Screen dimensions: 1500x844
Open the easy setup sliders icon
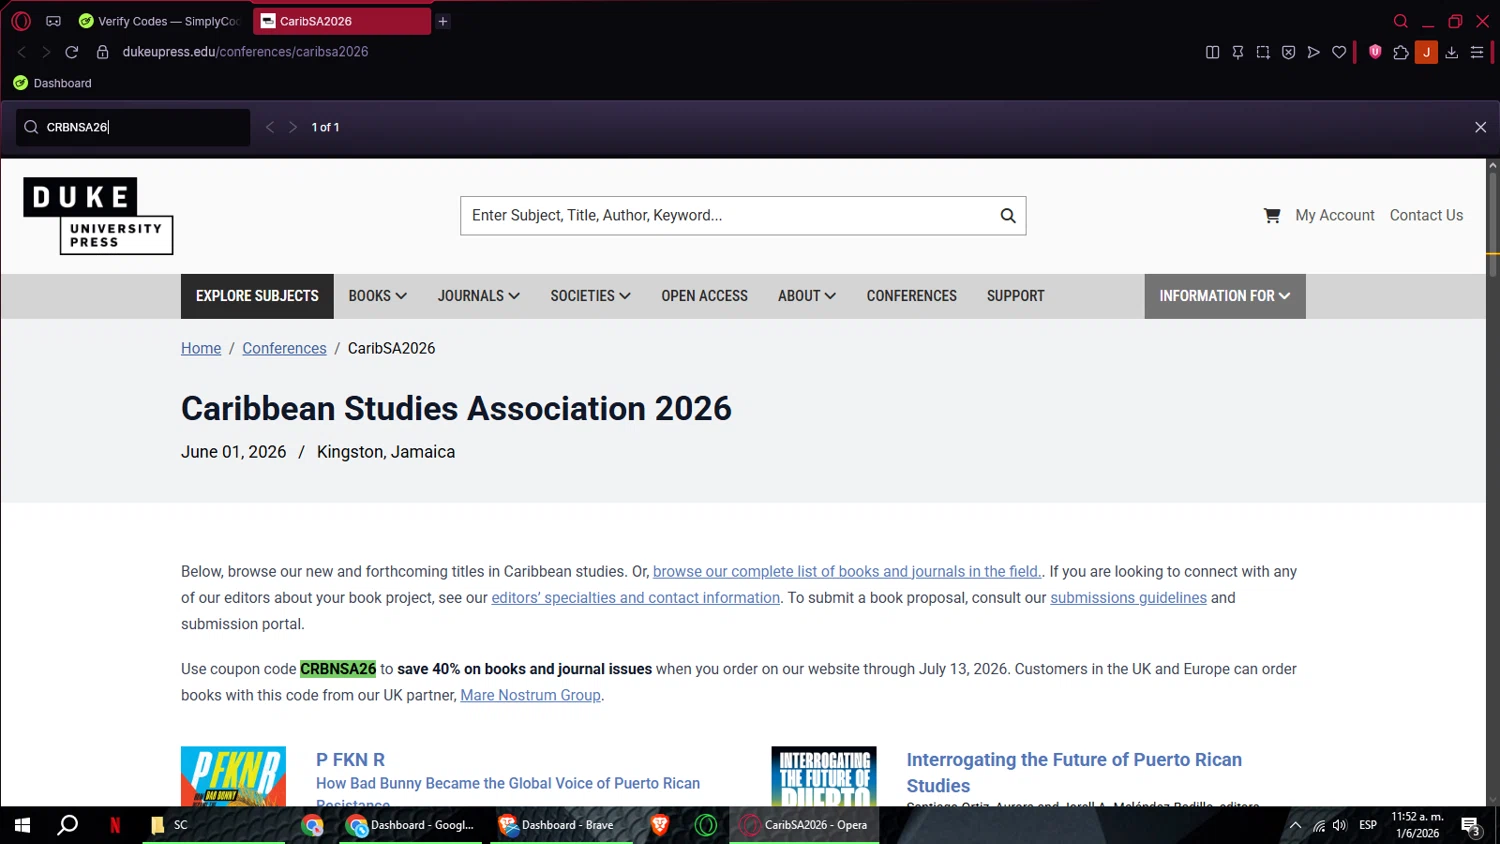pyautogui.click(x=1477, y=52)
